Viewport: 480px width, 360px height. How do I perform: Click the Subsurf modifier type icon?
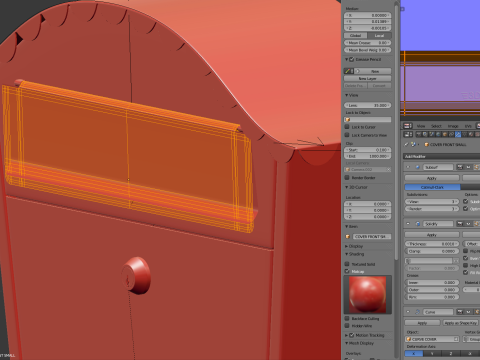coord(418,167)
